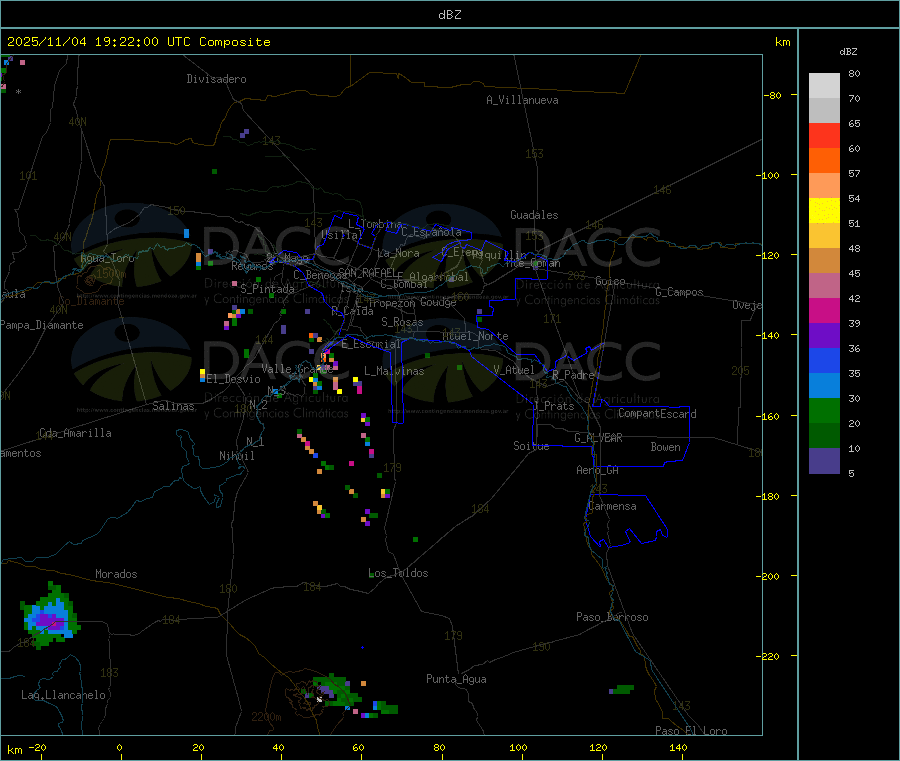This screenshot has width=900, height=761.
Task: Select the purple 10 dBZ legend swatch
Action: [x=824, y=461]
